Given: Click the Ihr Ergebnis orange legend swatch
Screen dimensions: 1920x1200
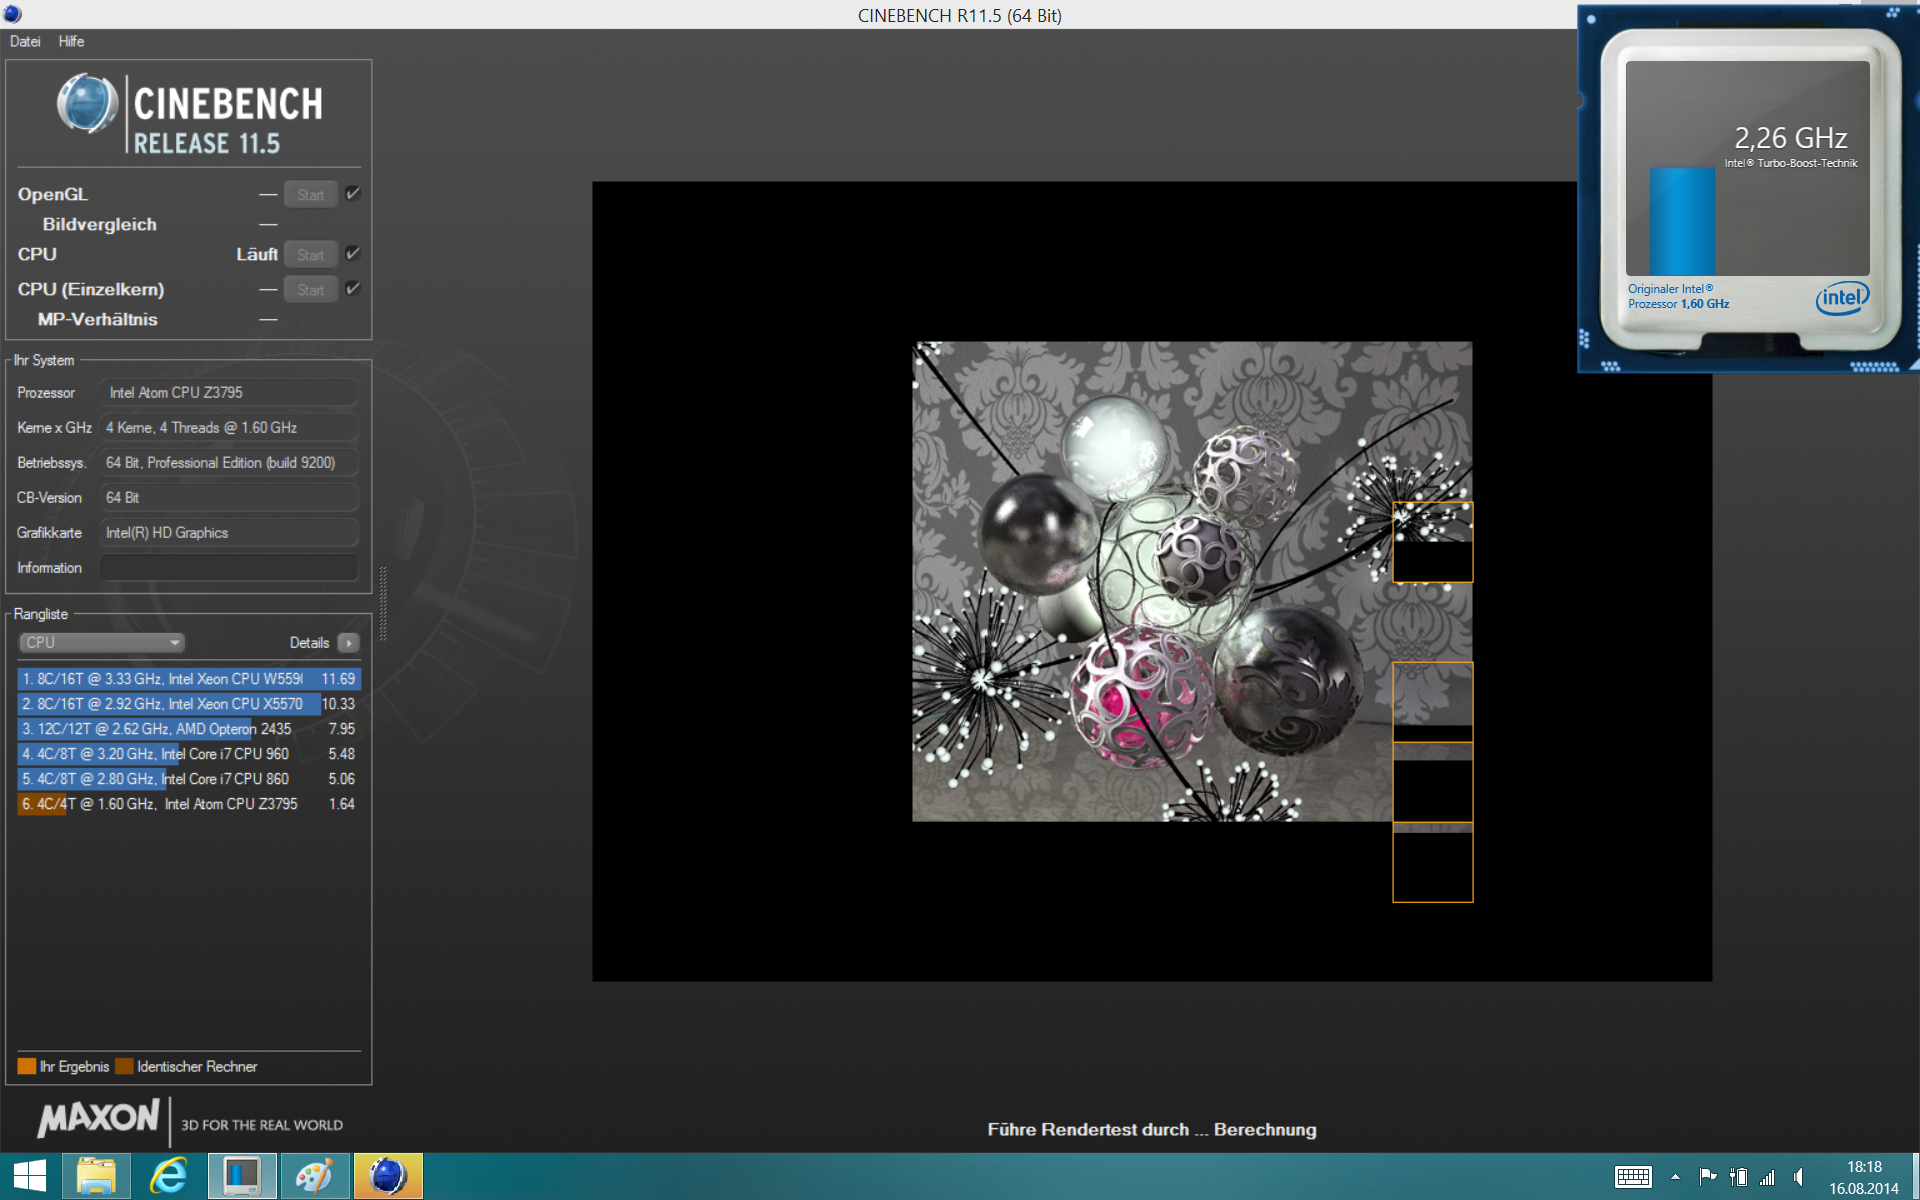Looking at the screenshot, I should (x=27, y=1066).
